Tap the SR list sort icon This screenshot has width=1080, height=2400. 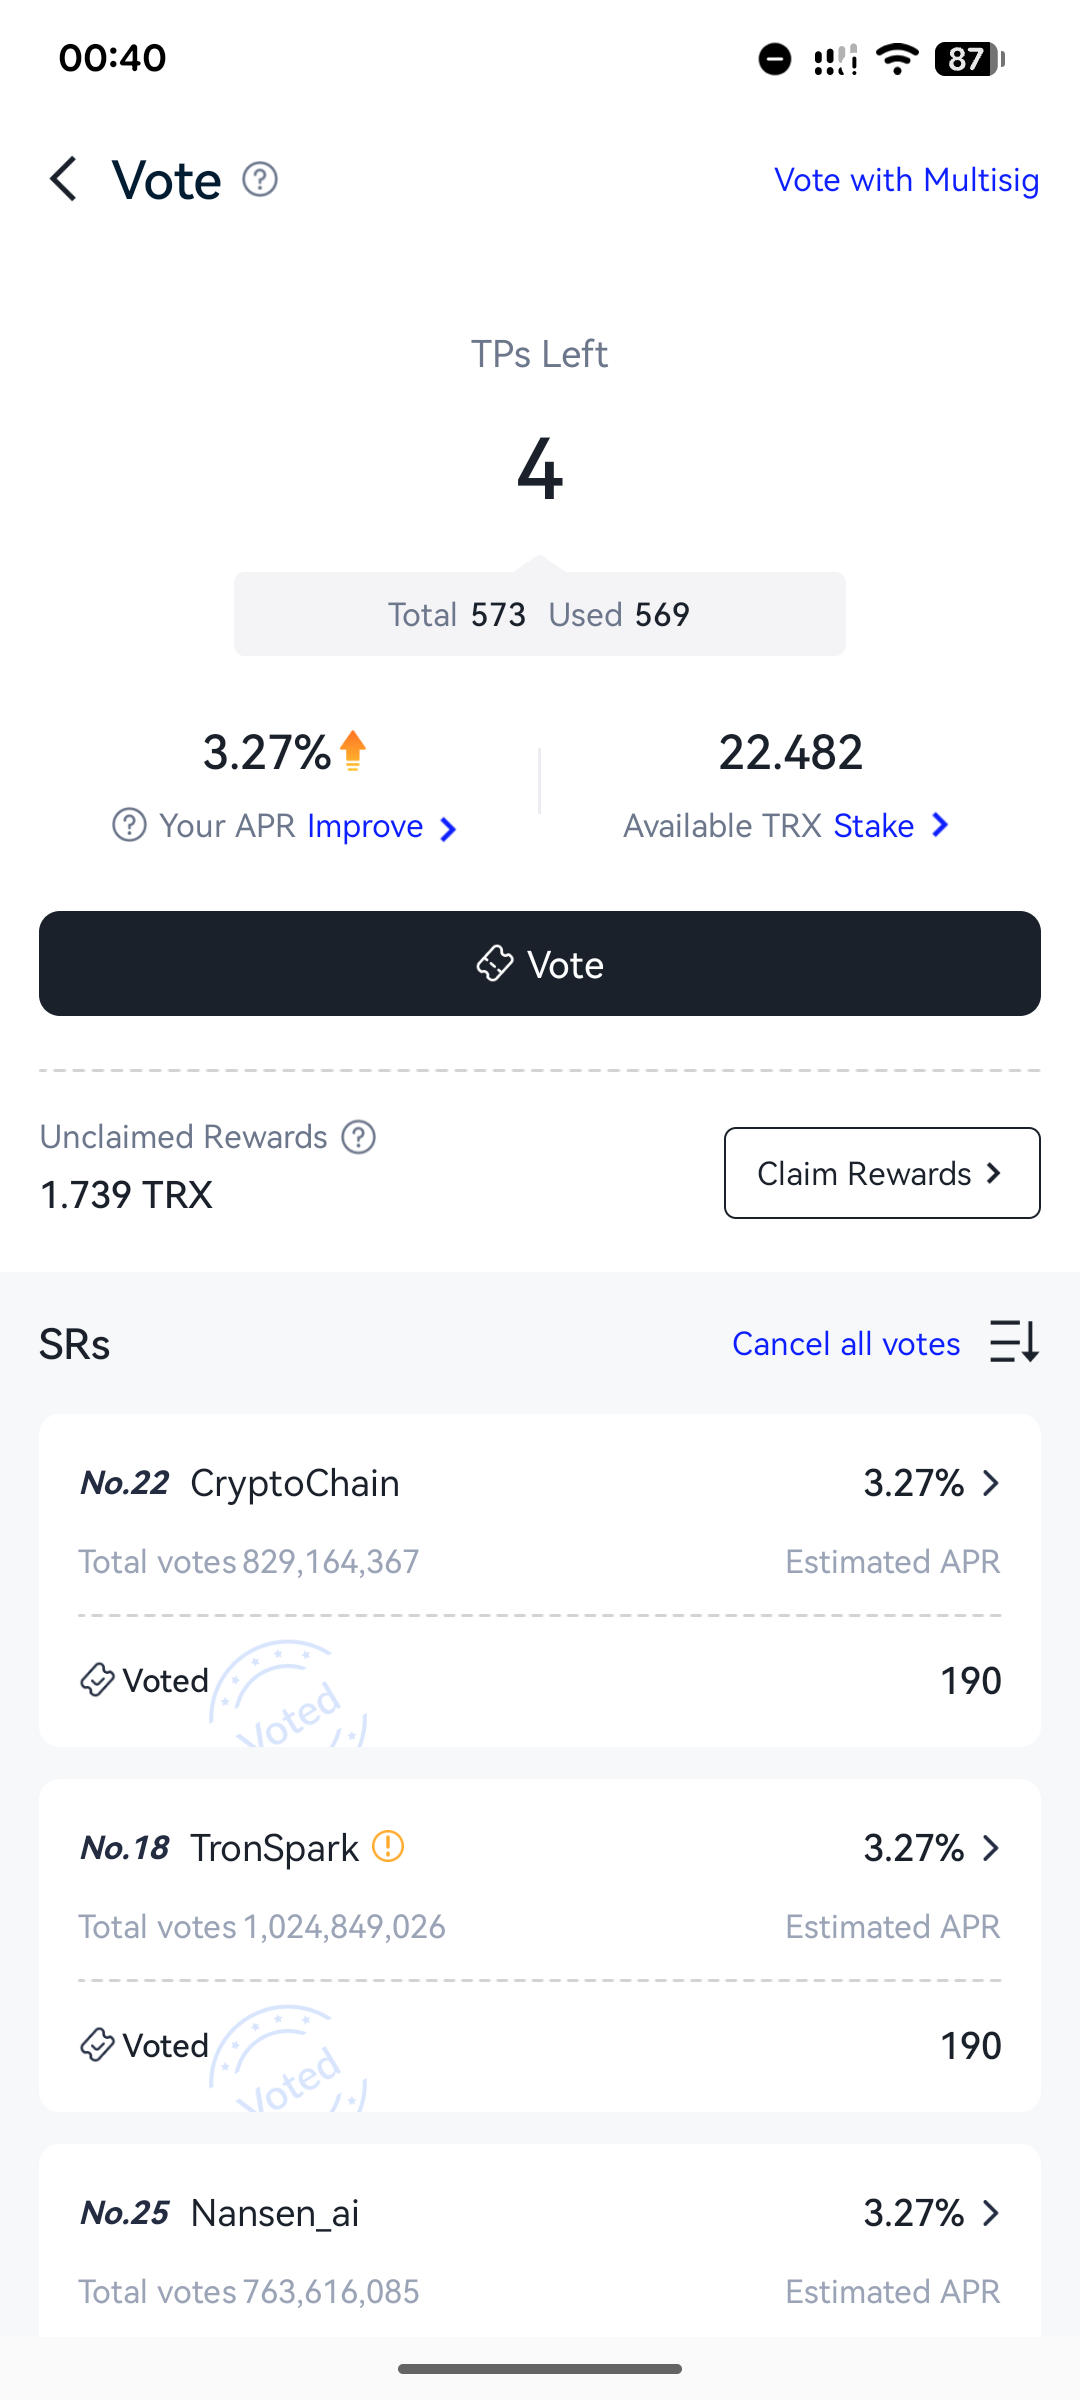tap(1014, 1342)
